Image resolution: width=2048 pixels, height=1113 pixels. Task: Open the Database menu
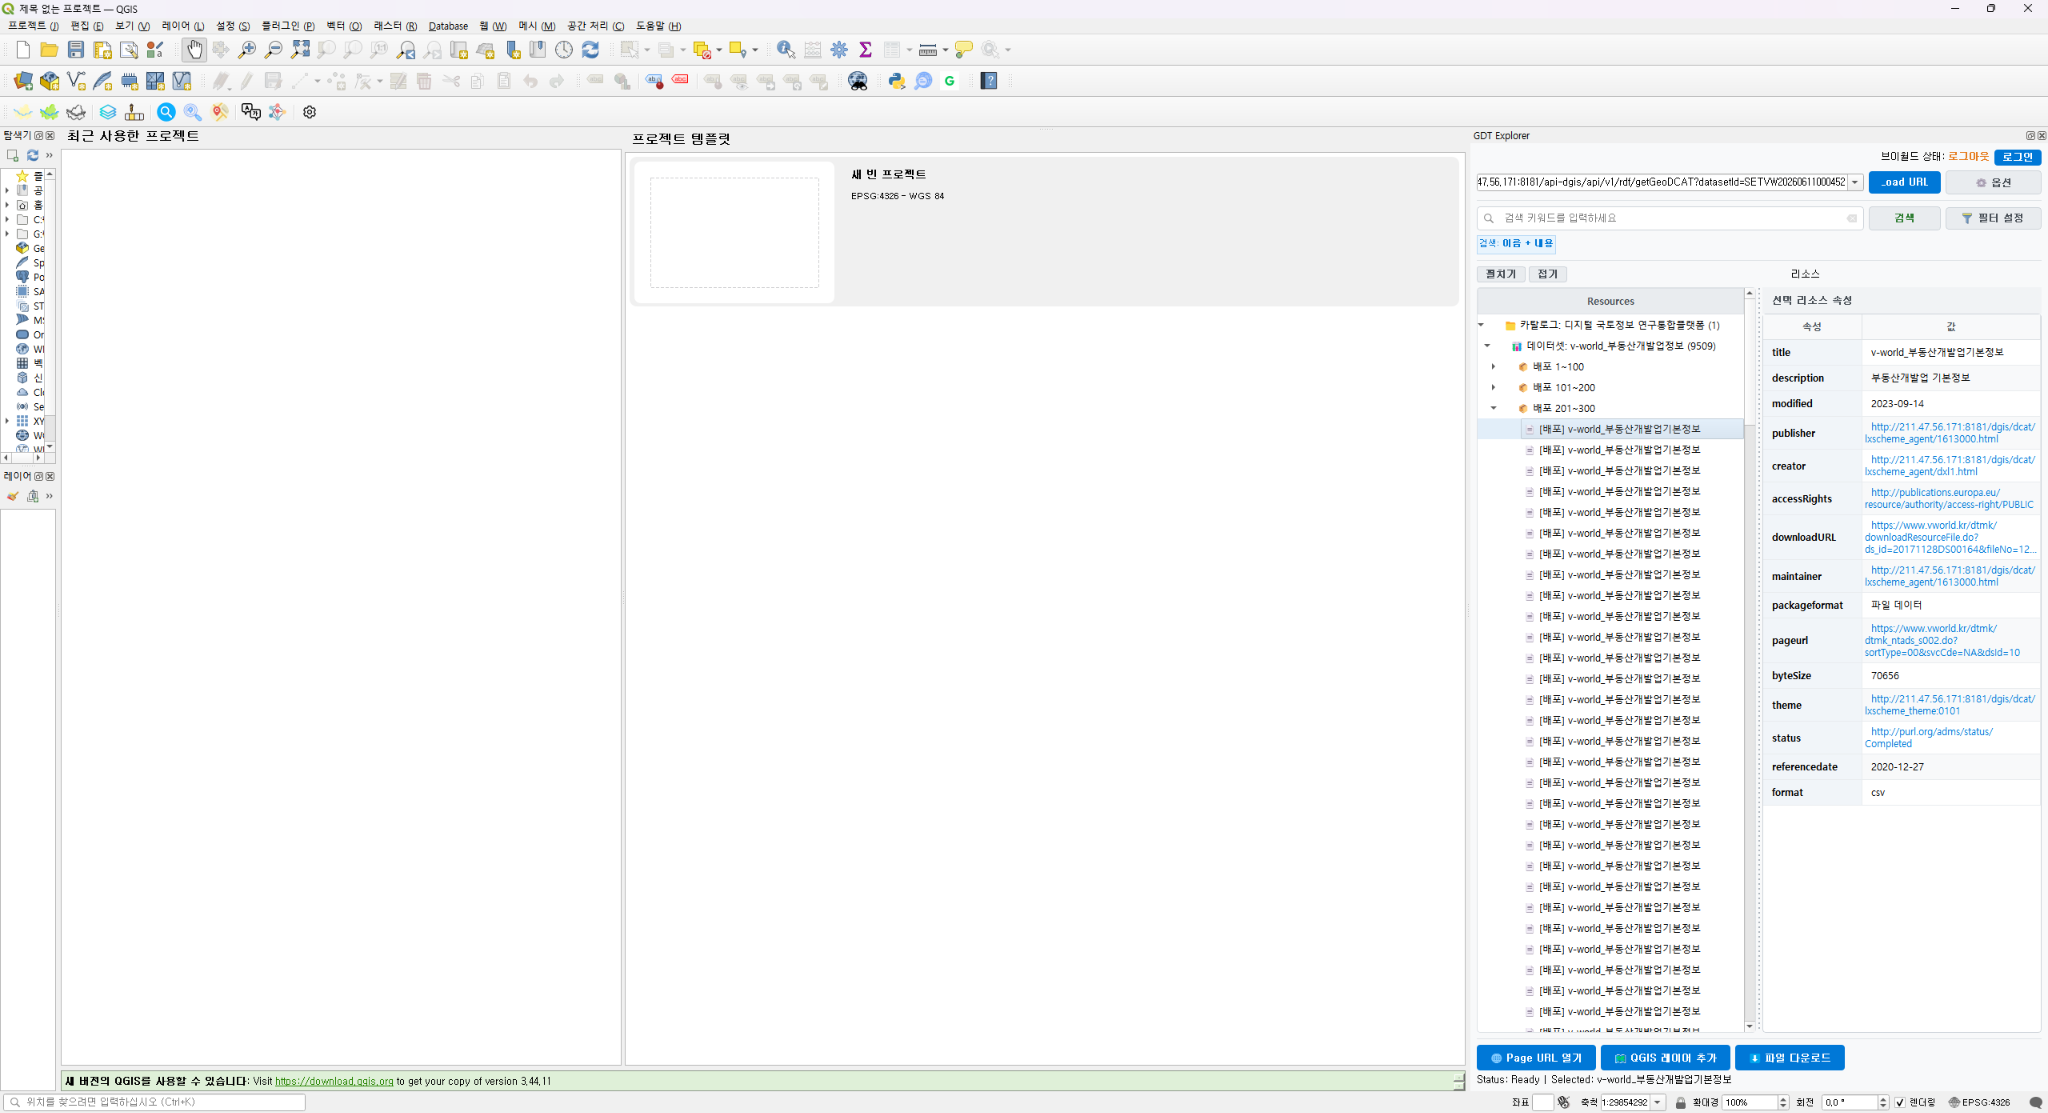pyautogui.click(x=448, y=26)
